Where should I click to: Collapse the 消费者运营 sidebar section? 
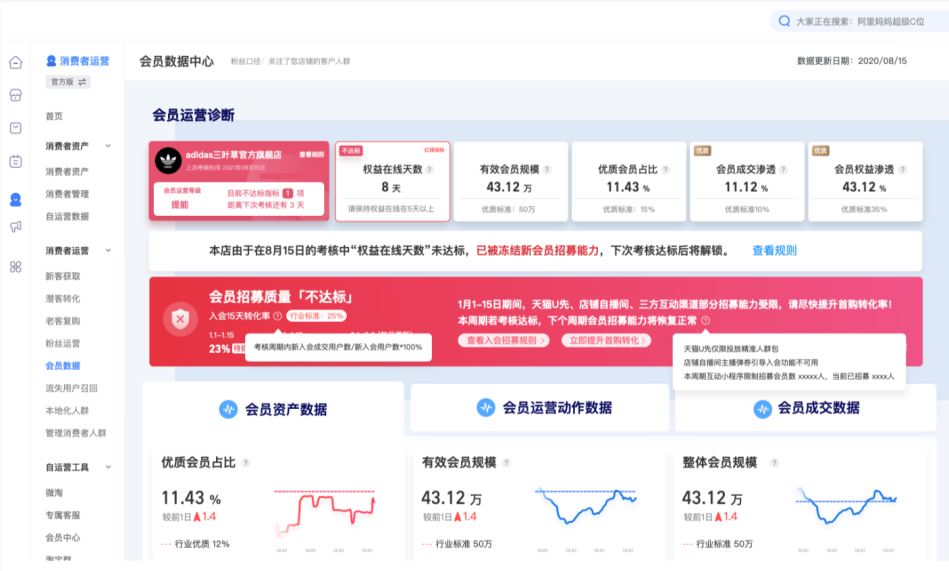pos(108,251)
